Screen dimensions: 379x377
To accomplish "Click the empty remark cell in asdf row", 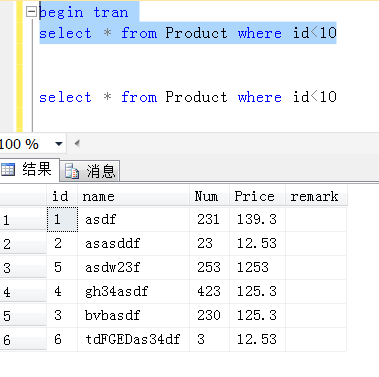I will point(316,219).
